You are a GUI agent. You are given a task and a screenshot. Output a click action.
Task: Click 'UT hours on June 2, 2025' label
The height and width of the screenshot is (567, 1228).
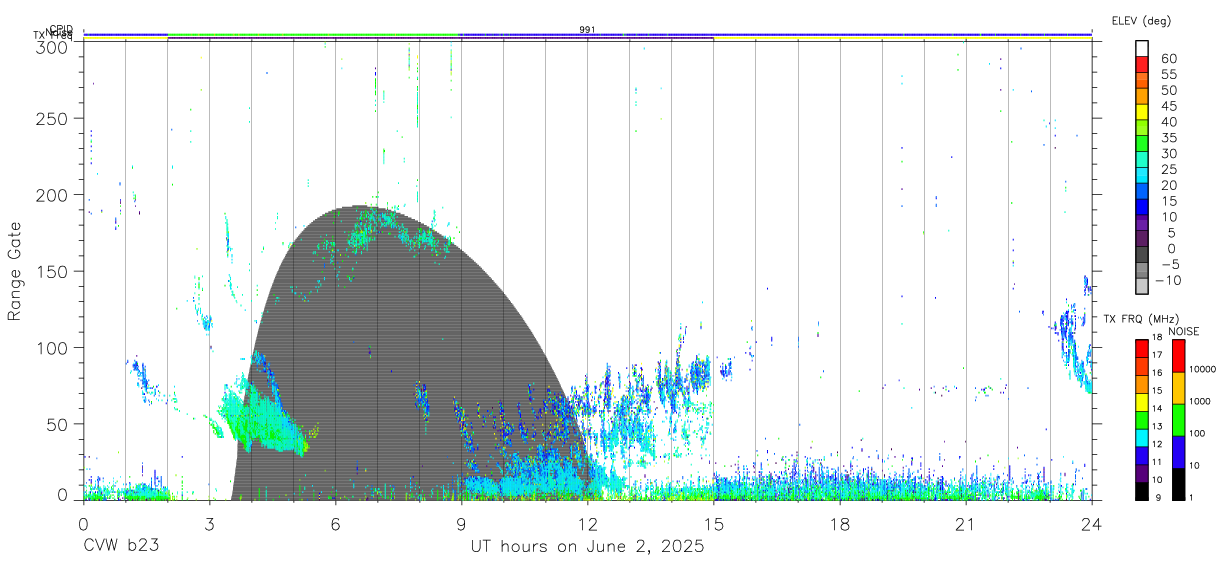point(588,547)
